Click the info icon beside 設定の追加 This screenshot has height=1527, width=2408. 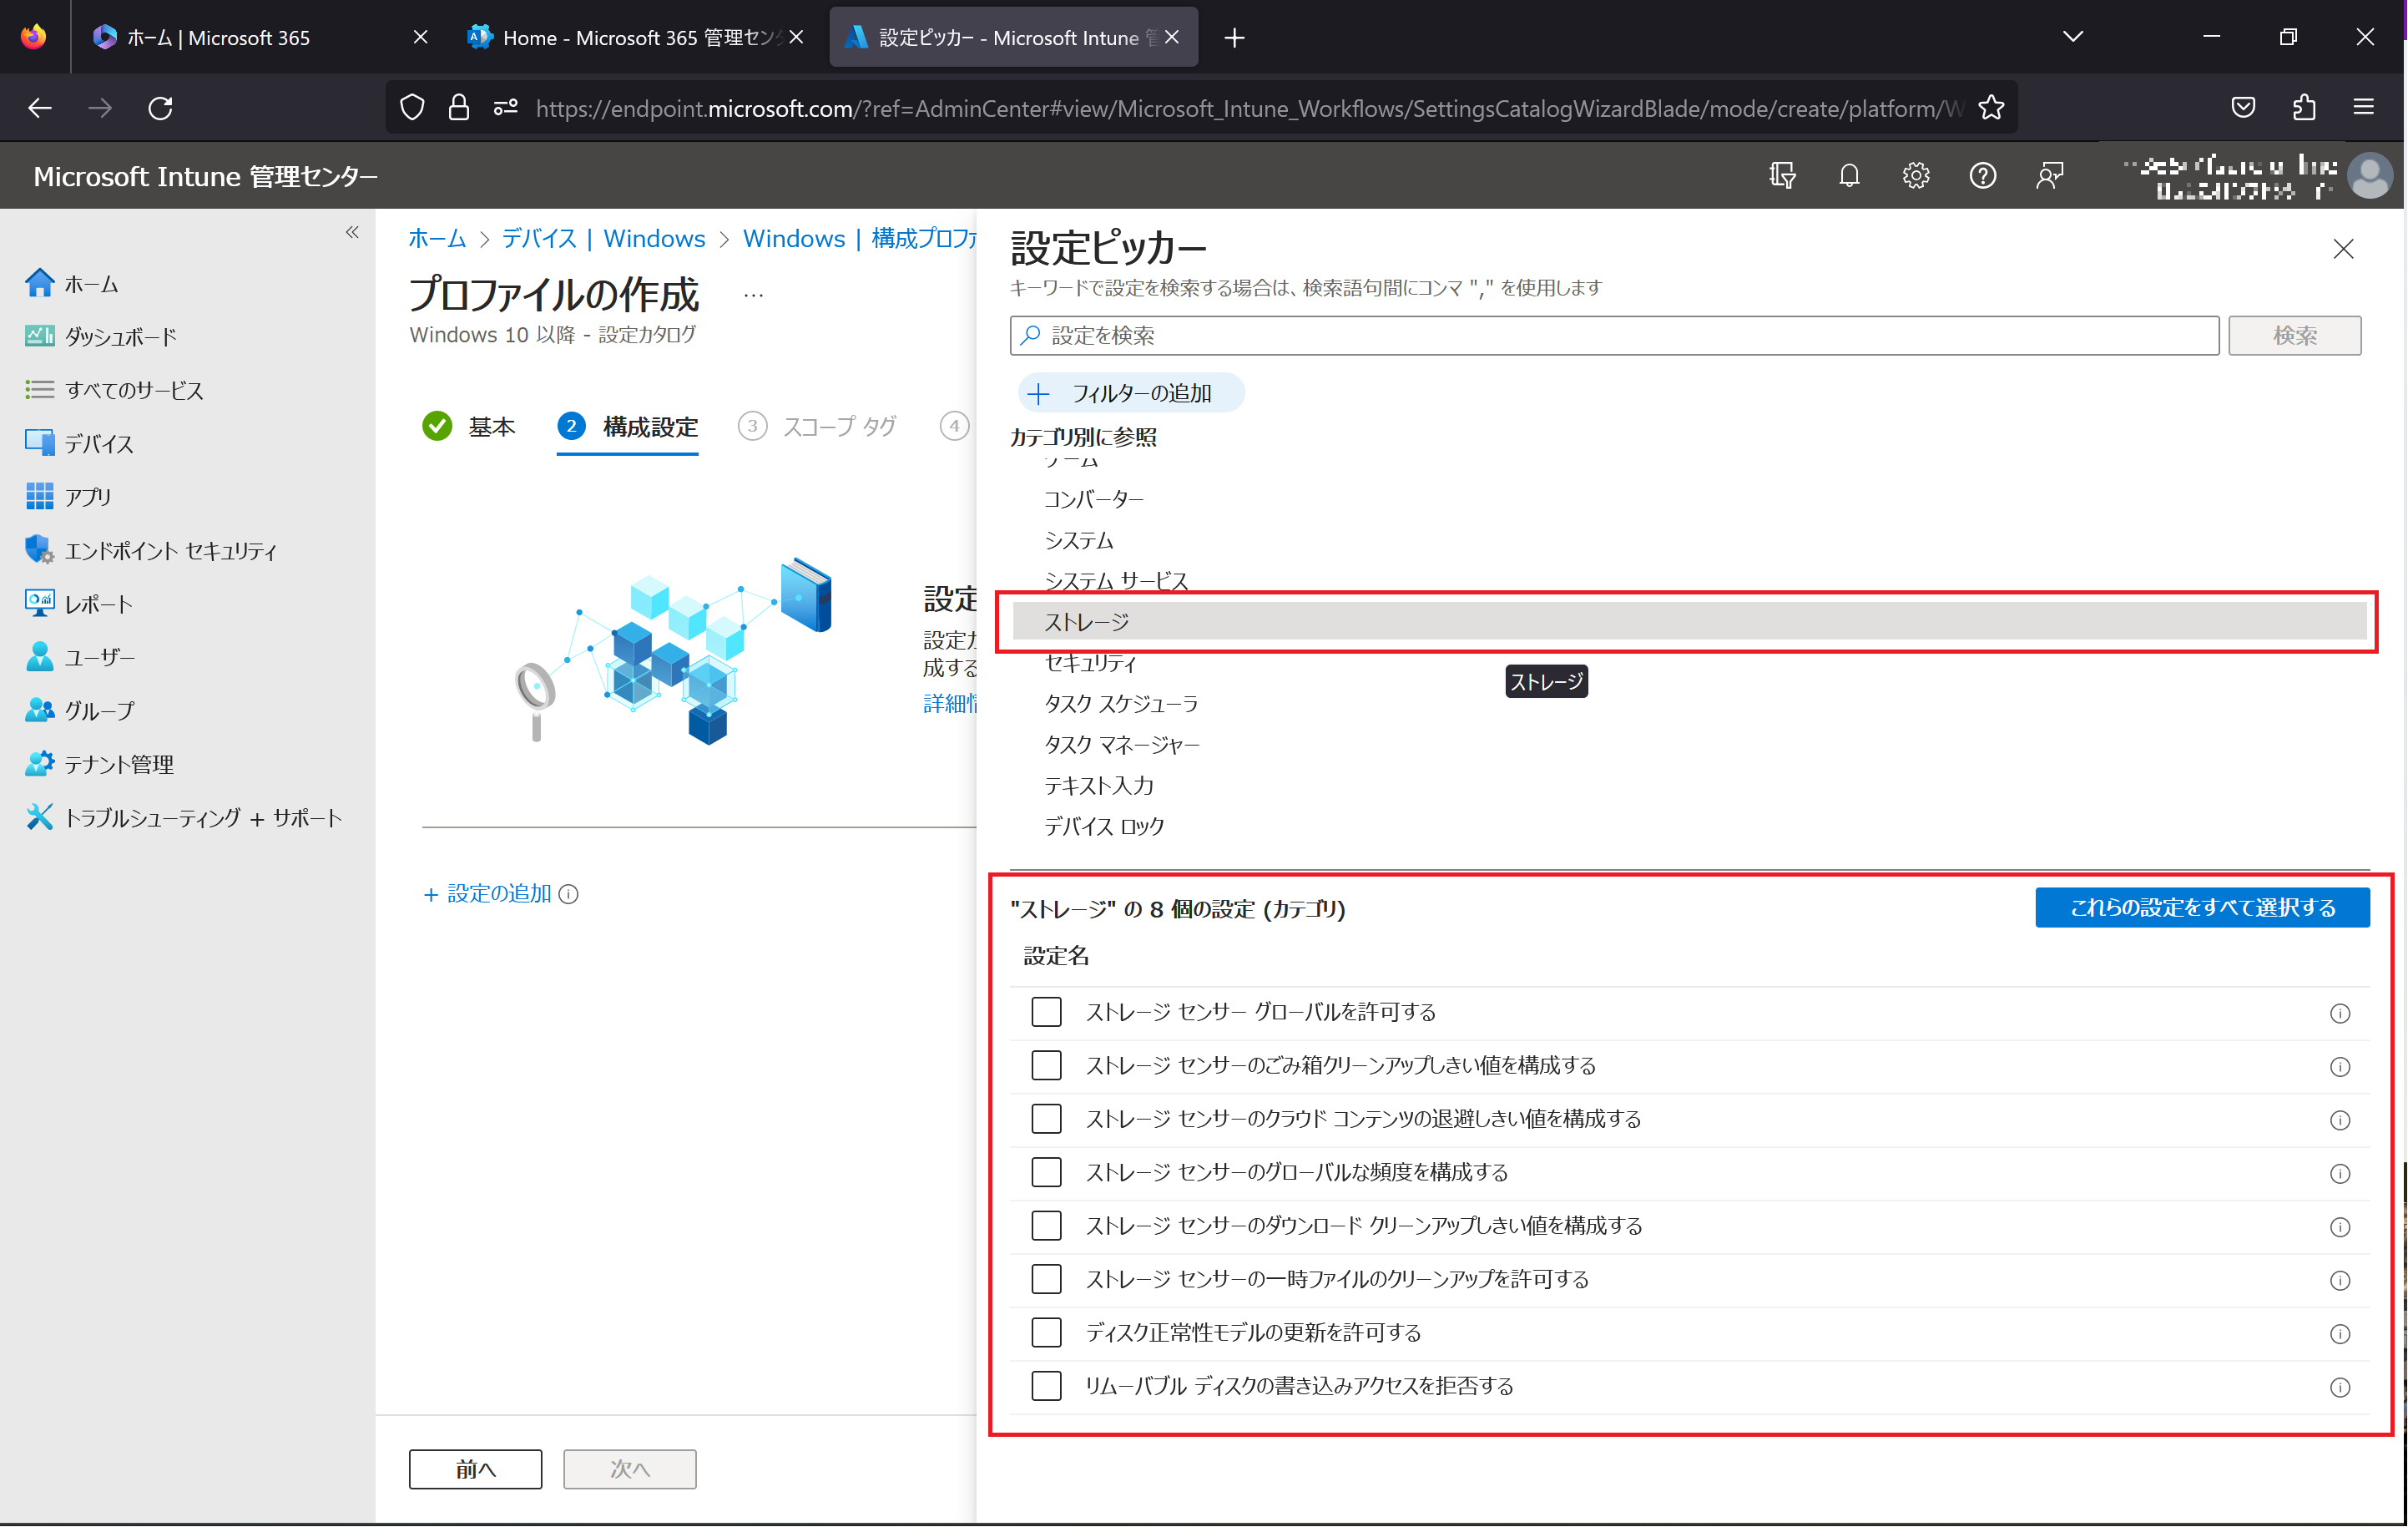[x=568, y=894]
